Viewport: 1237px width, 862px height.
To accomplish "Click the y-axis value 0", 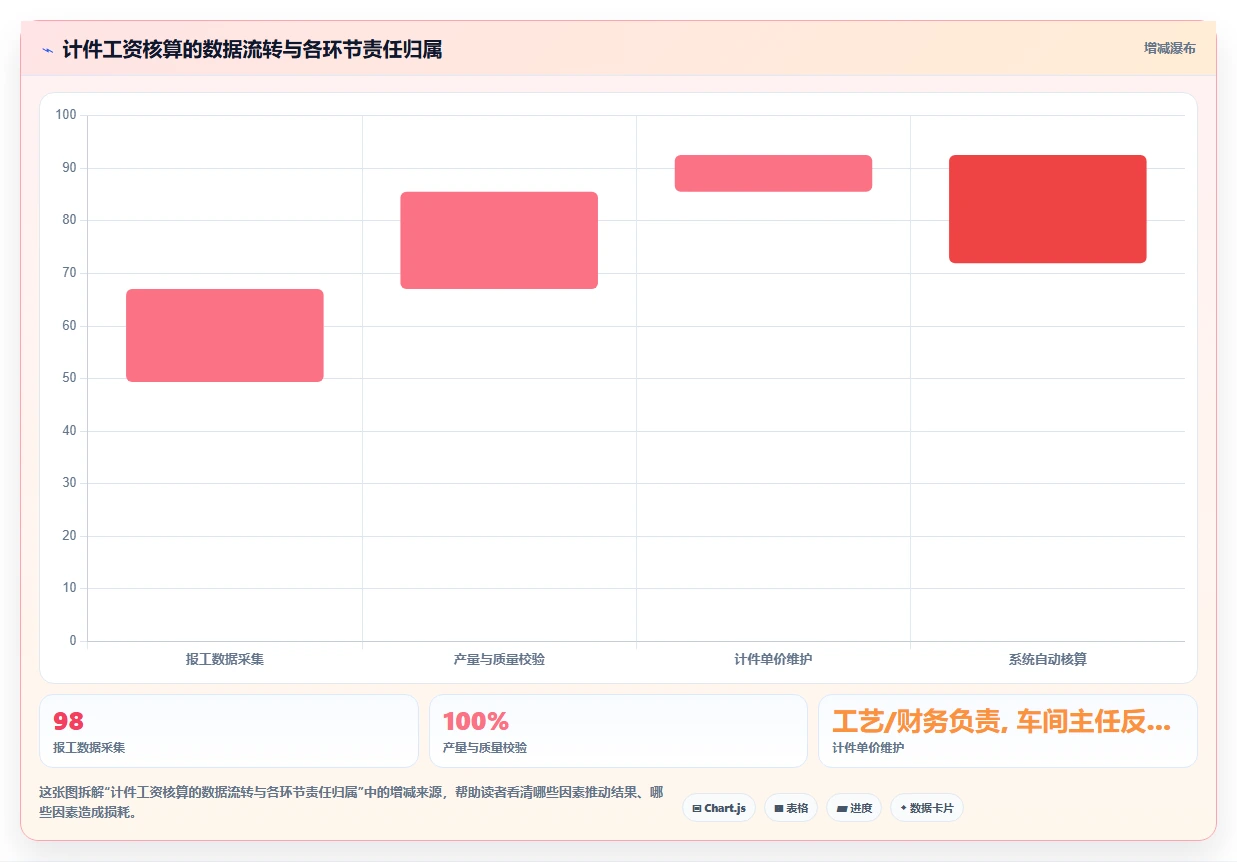I will (x=73, y=641).
